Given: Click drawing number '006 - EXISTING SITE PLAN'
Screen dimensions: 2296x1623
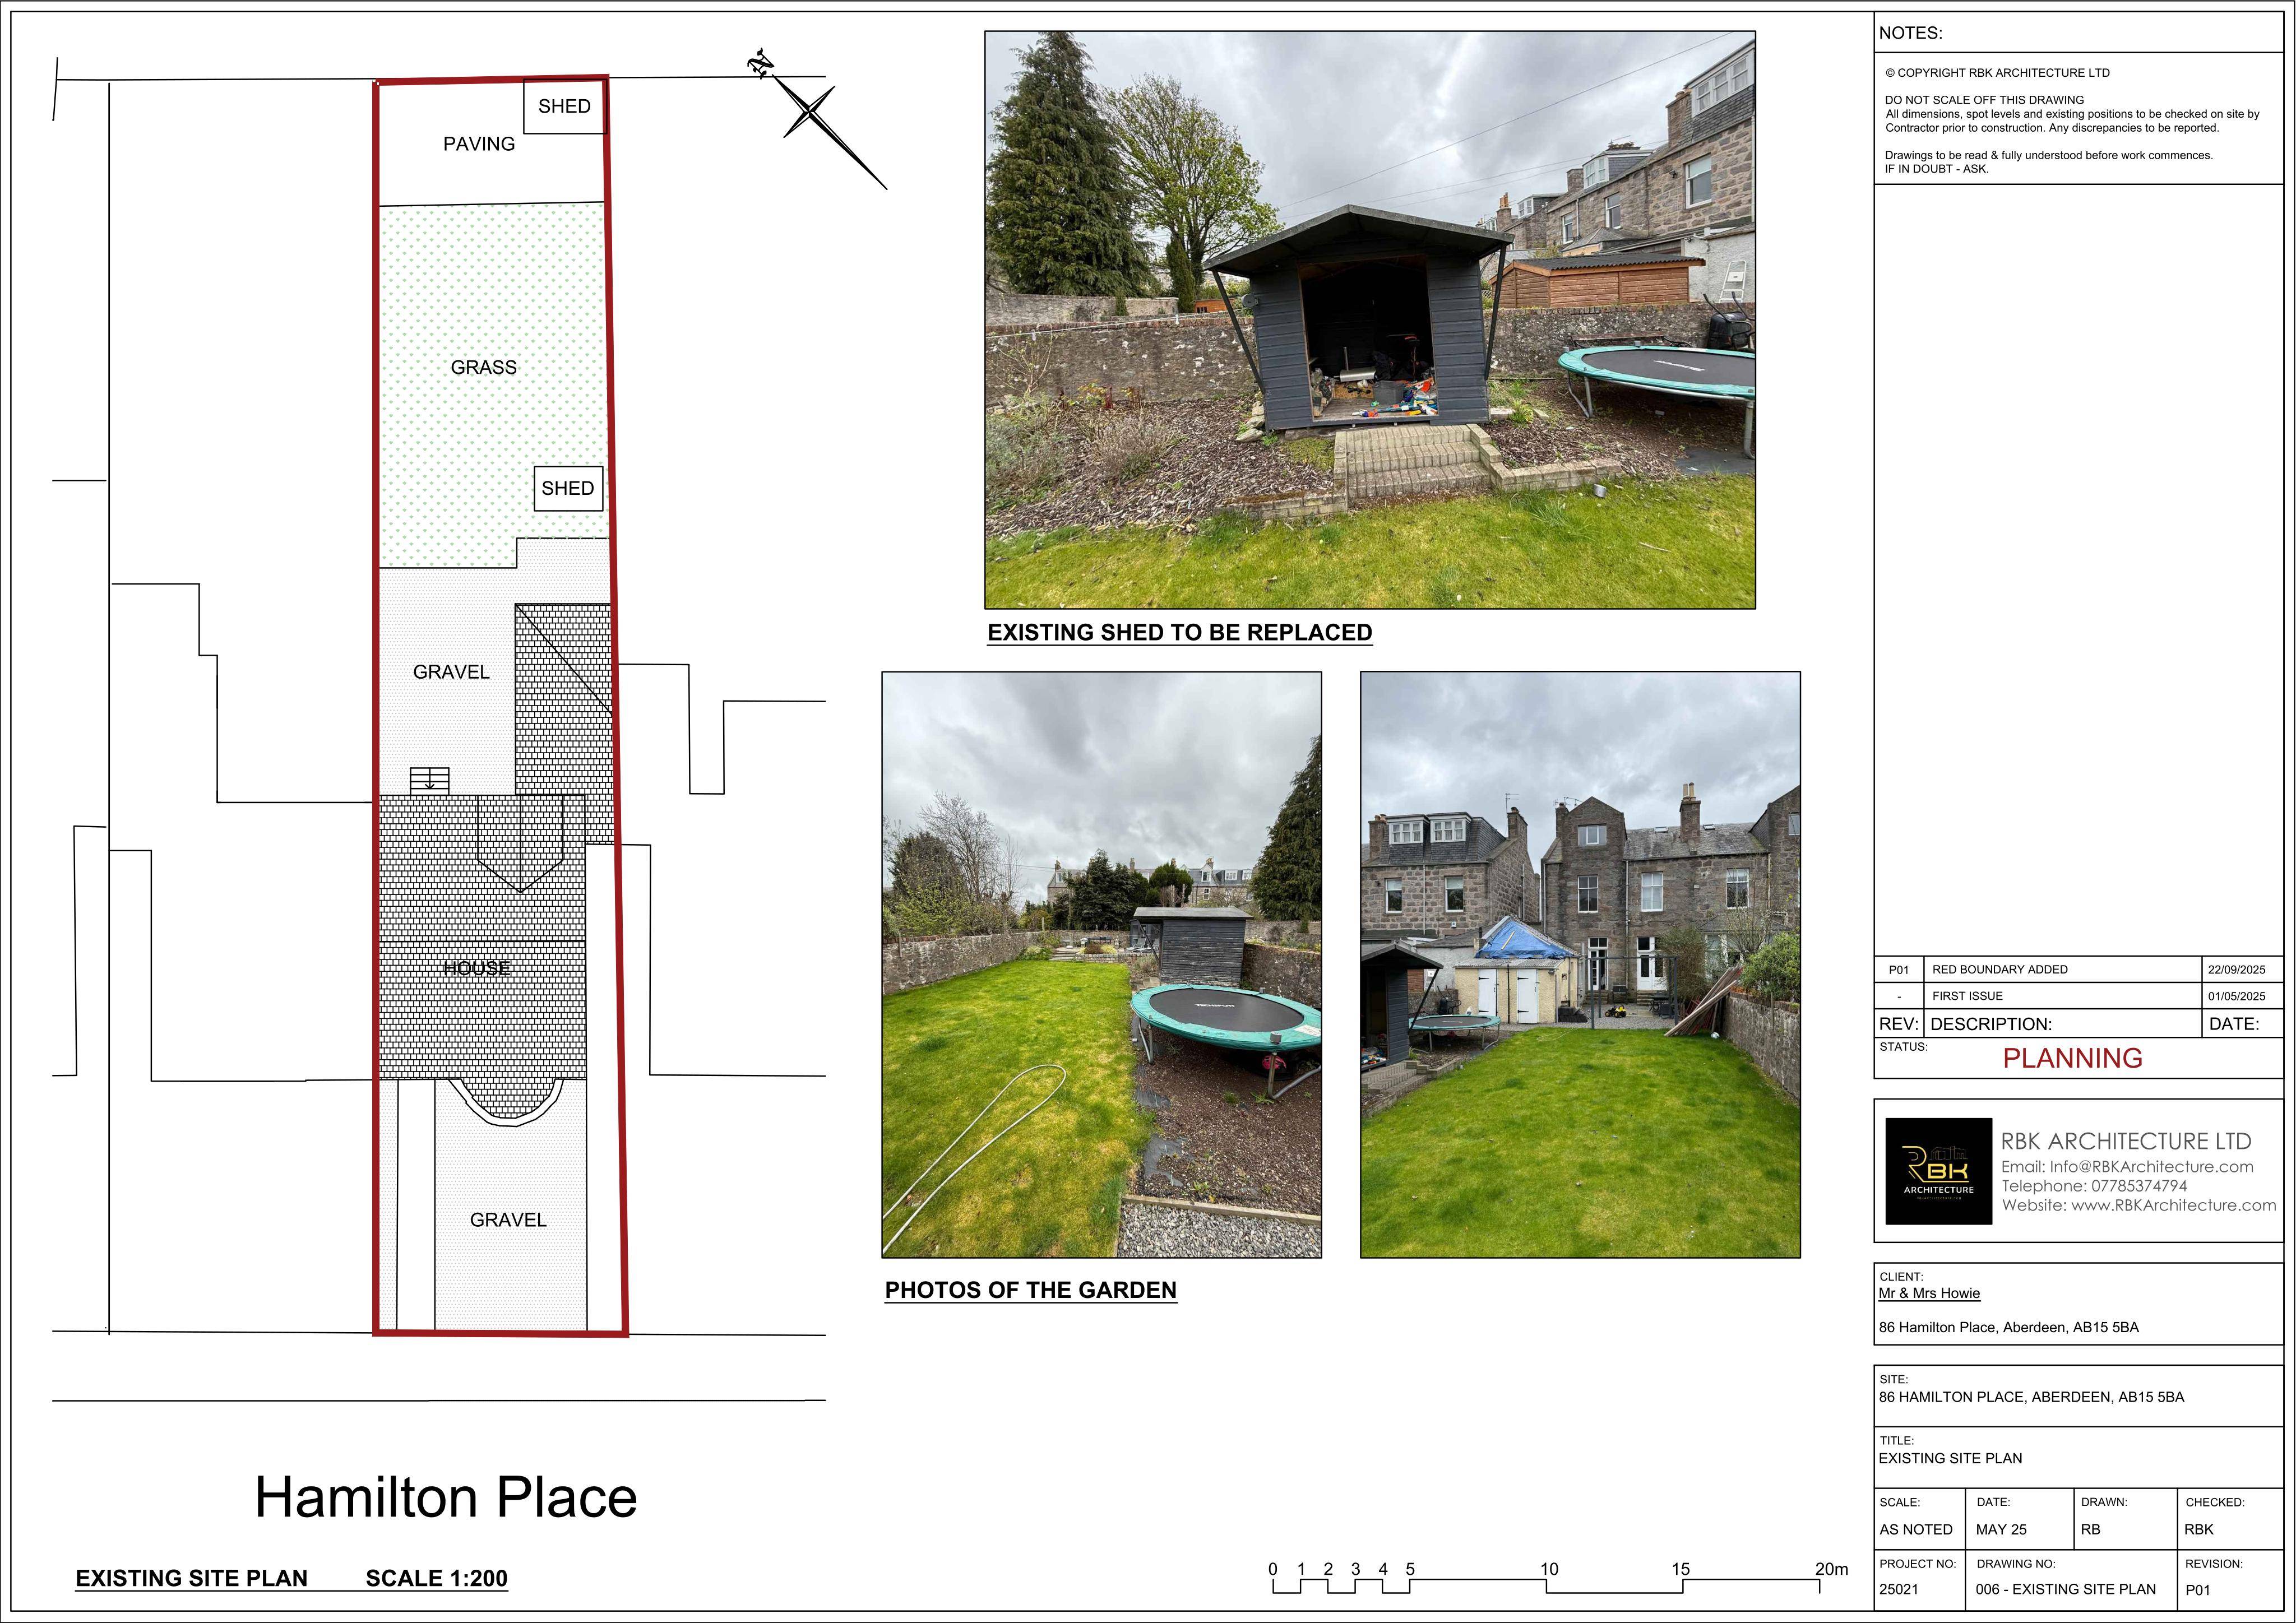Looking at the screenshot, I should pos(2065,1590).
